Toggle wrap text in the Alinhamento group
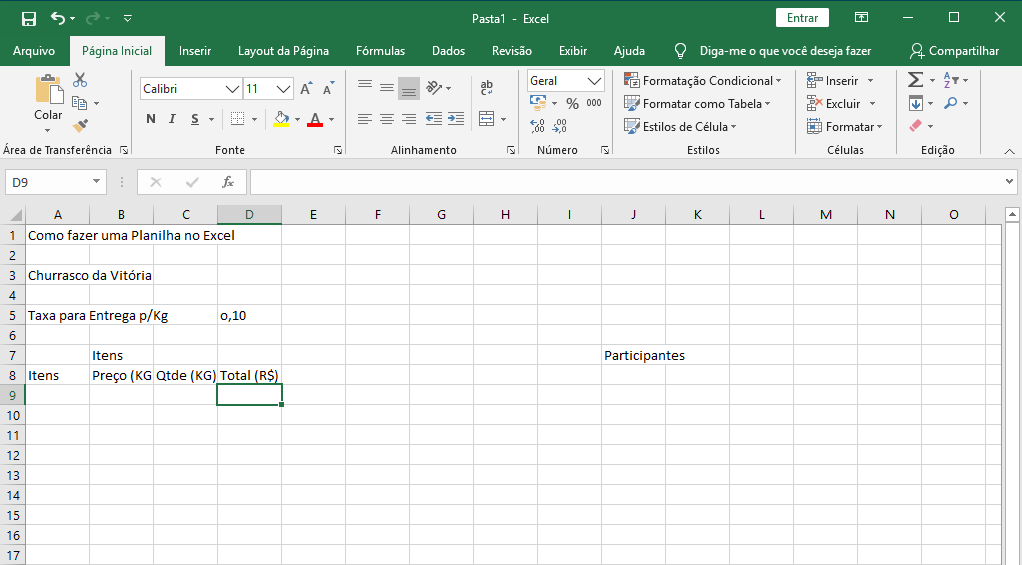 [x=487, y=88]
